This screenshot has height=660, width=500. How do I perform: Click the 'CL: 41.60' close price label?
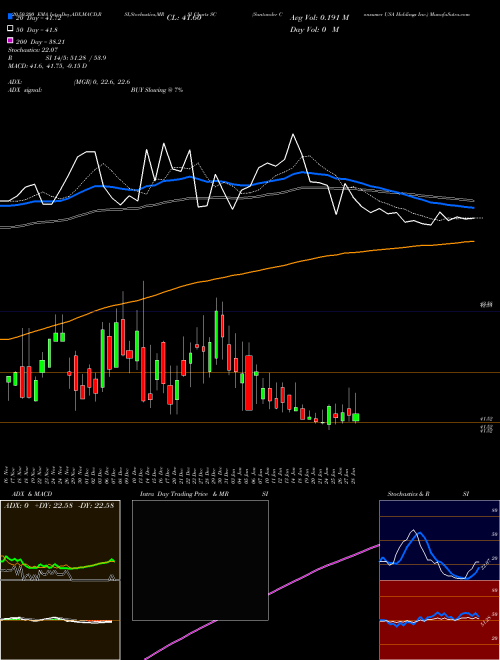tap(184, 18)
